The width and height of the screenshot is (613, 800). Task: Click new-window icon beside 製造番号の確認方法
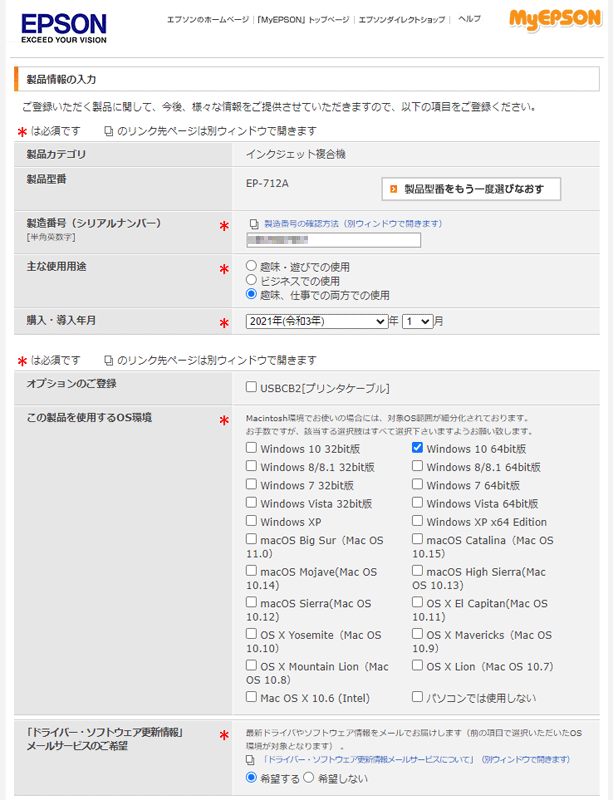click(x=254, y=224)
